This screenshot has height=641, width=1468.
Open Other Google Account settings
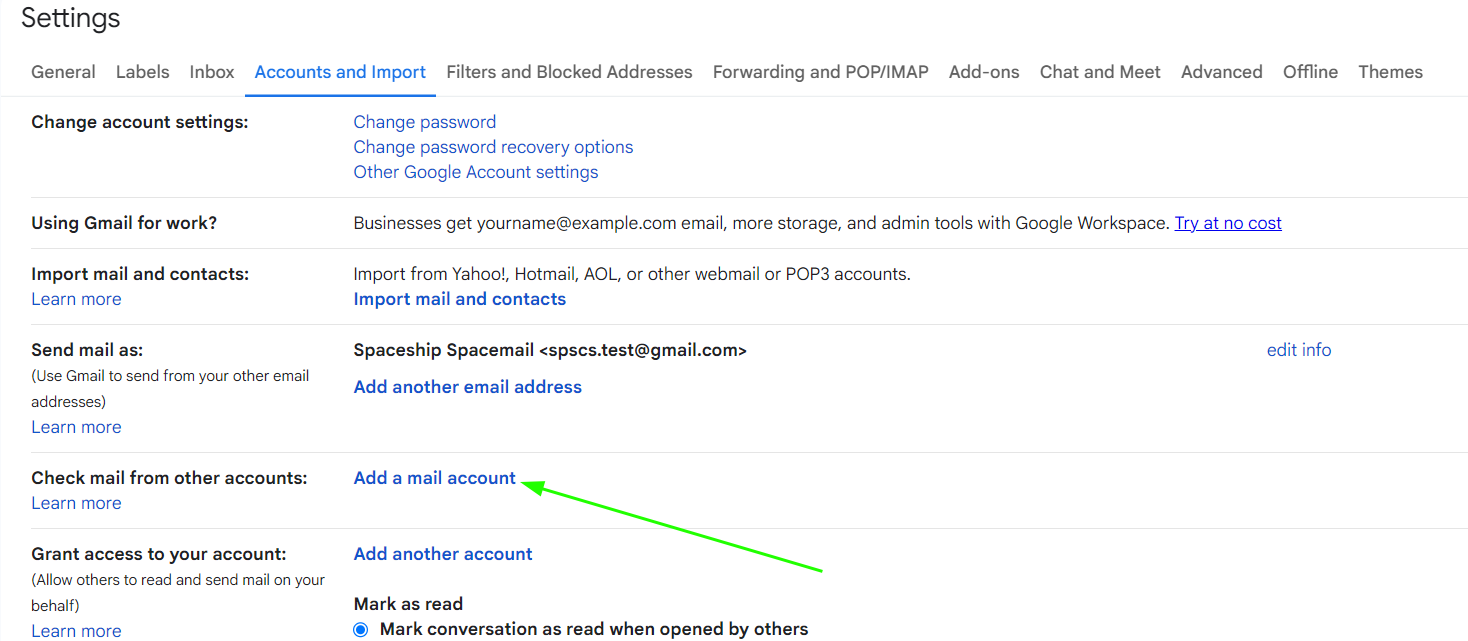[x=475, y=171]
